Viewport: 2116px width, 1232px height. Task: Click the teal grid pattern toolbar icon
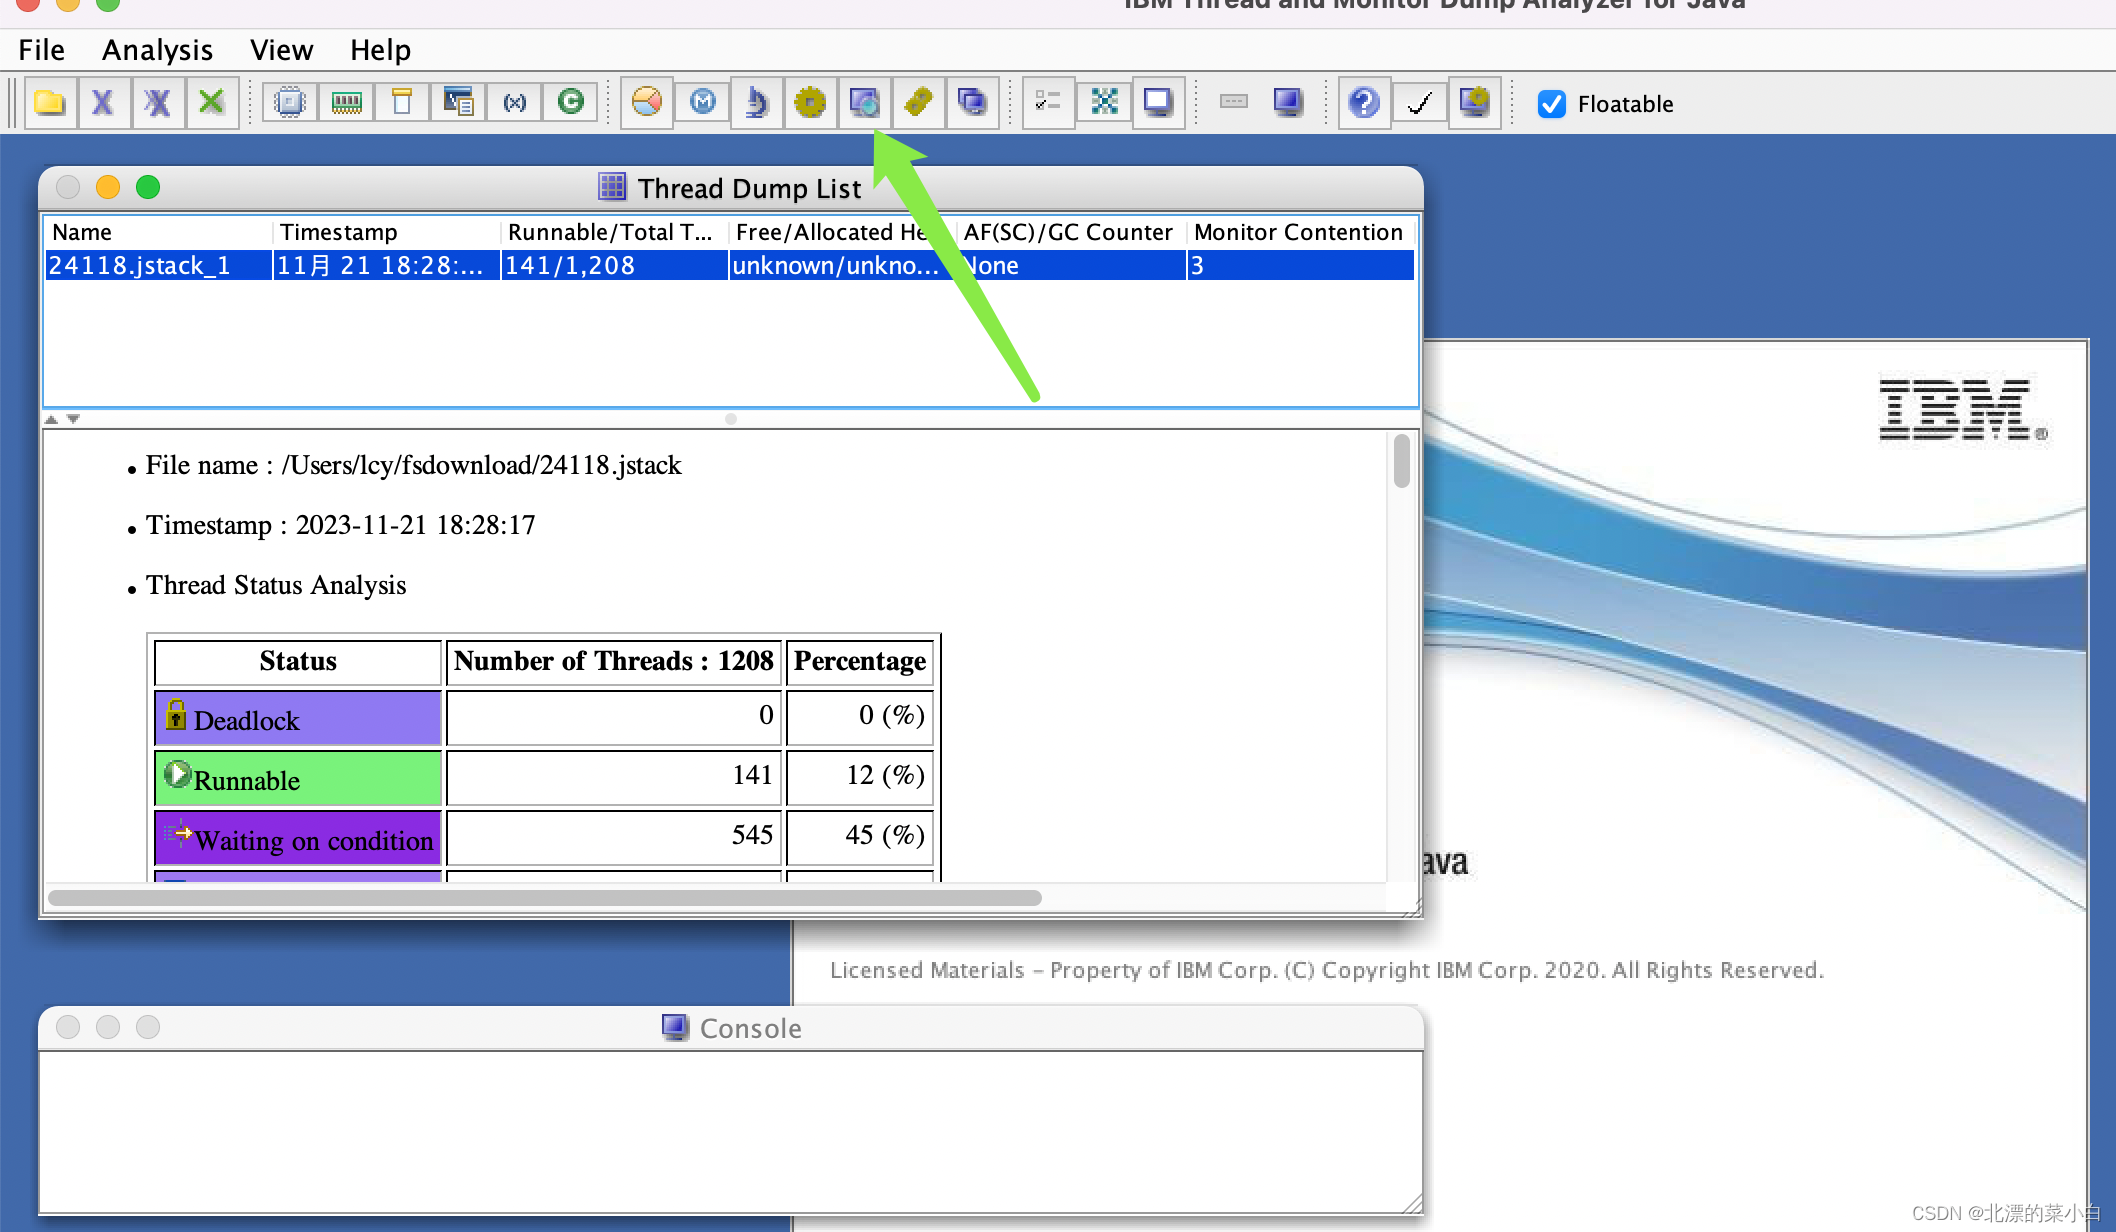click(1104, 102)
